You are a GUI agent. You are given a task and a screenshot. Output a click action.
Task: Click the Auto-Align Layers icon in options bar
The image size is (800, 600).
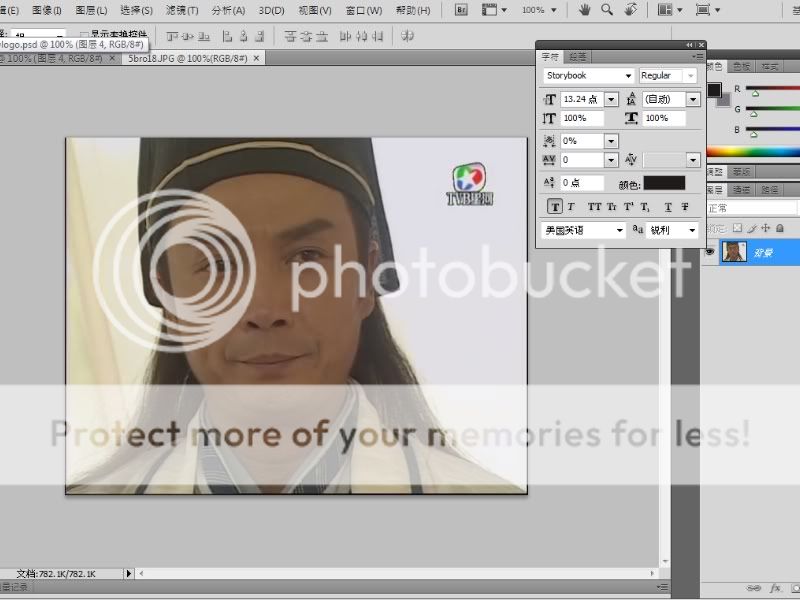pos(407,36)
